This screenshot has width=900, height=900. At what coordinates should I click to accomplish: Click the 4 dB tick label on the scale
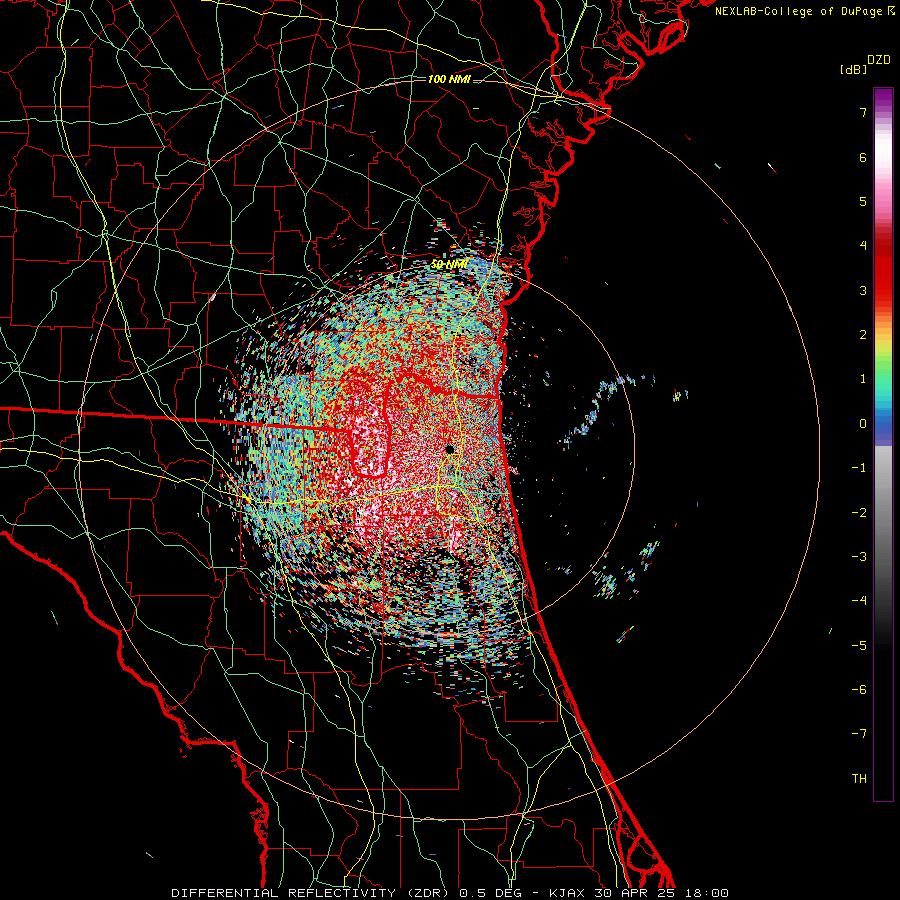863,246
